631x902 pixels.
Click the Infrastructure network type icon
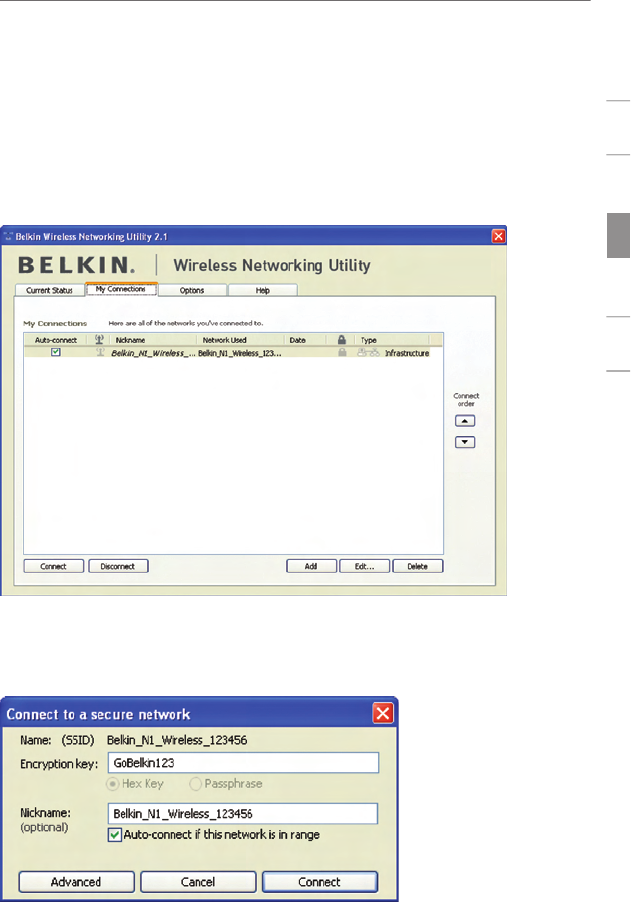[369, 353]
